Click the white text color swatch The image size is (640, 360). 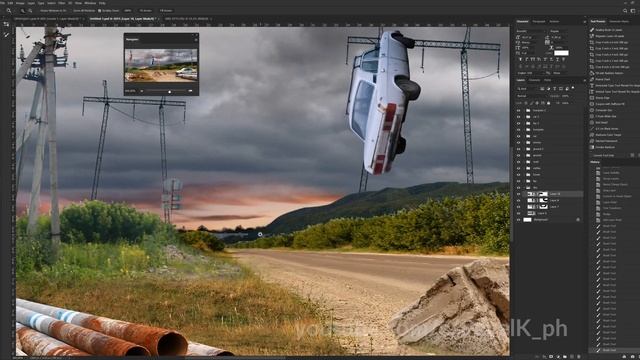pyautogui.click(x=561, y=53)
